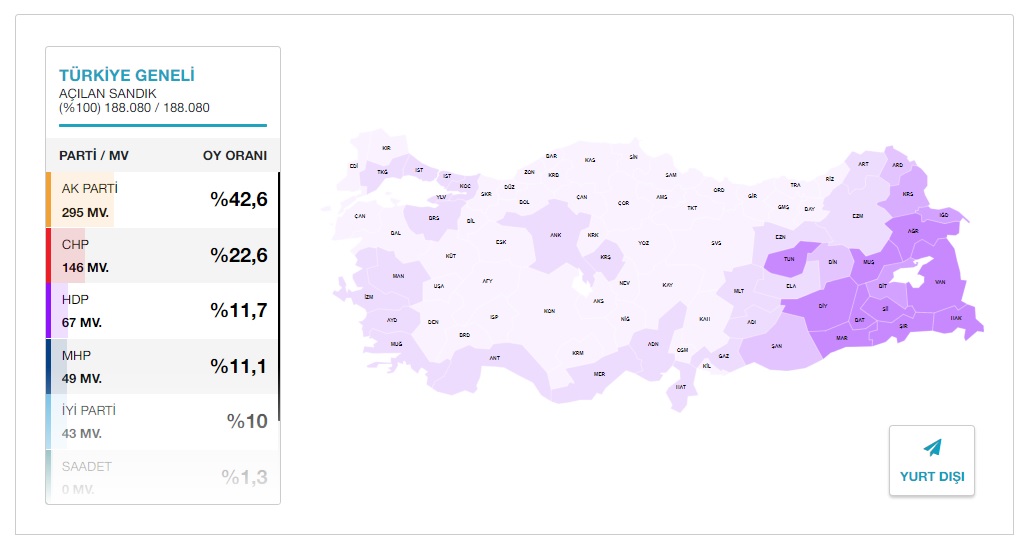Click Ankara province (ANK) on map

point(554,235)
